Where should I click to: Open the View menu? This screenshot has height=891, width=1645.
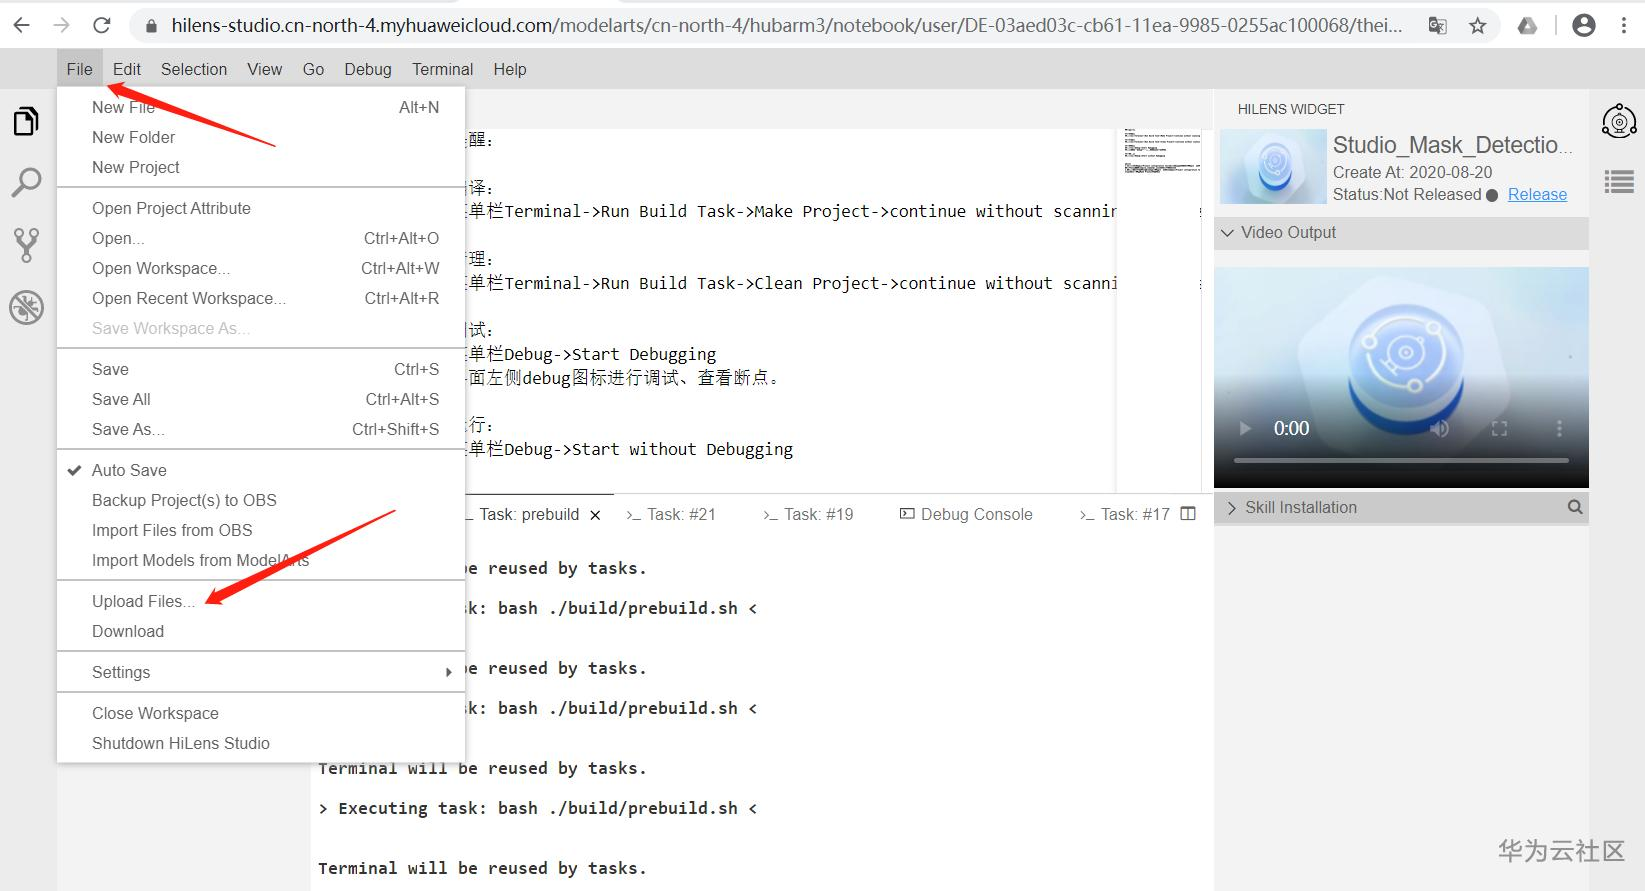point(265,69)
